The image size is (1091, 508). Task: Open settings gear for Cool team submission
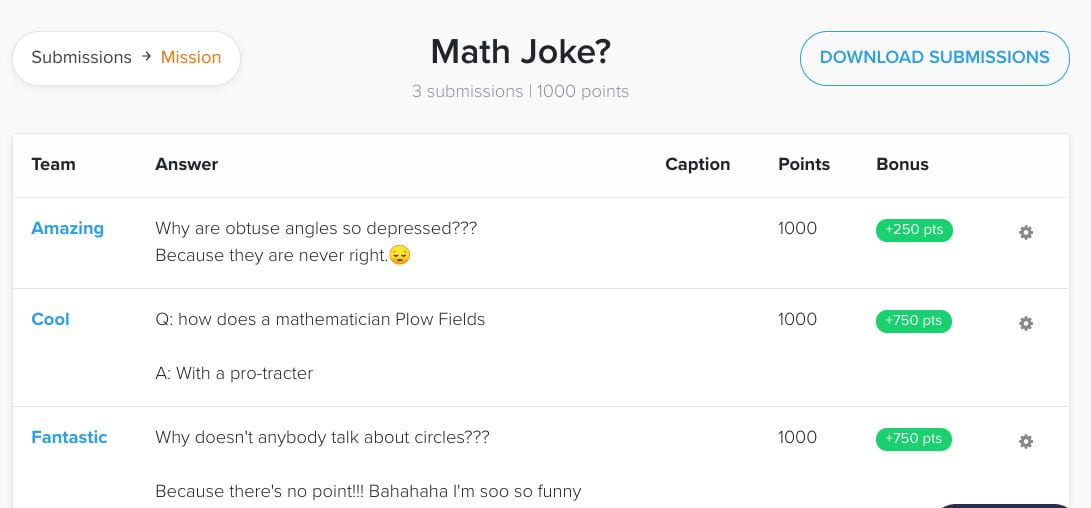click(1026, 324)
